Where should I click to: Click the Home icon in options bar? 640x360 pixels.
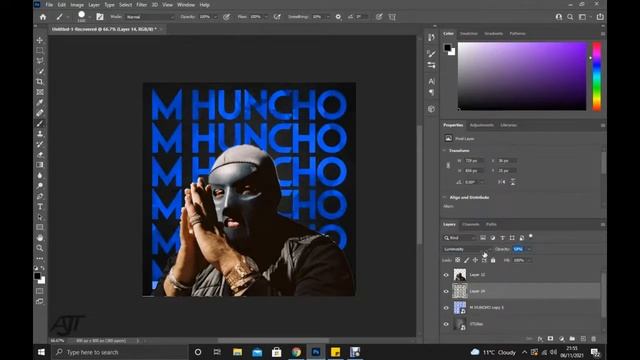43,17
